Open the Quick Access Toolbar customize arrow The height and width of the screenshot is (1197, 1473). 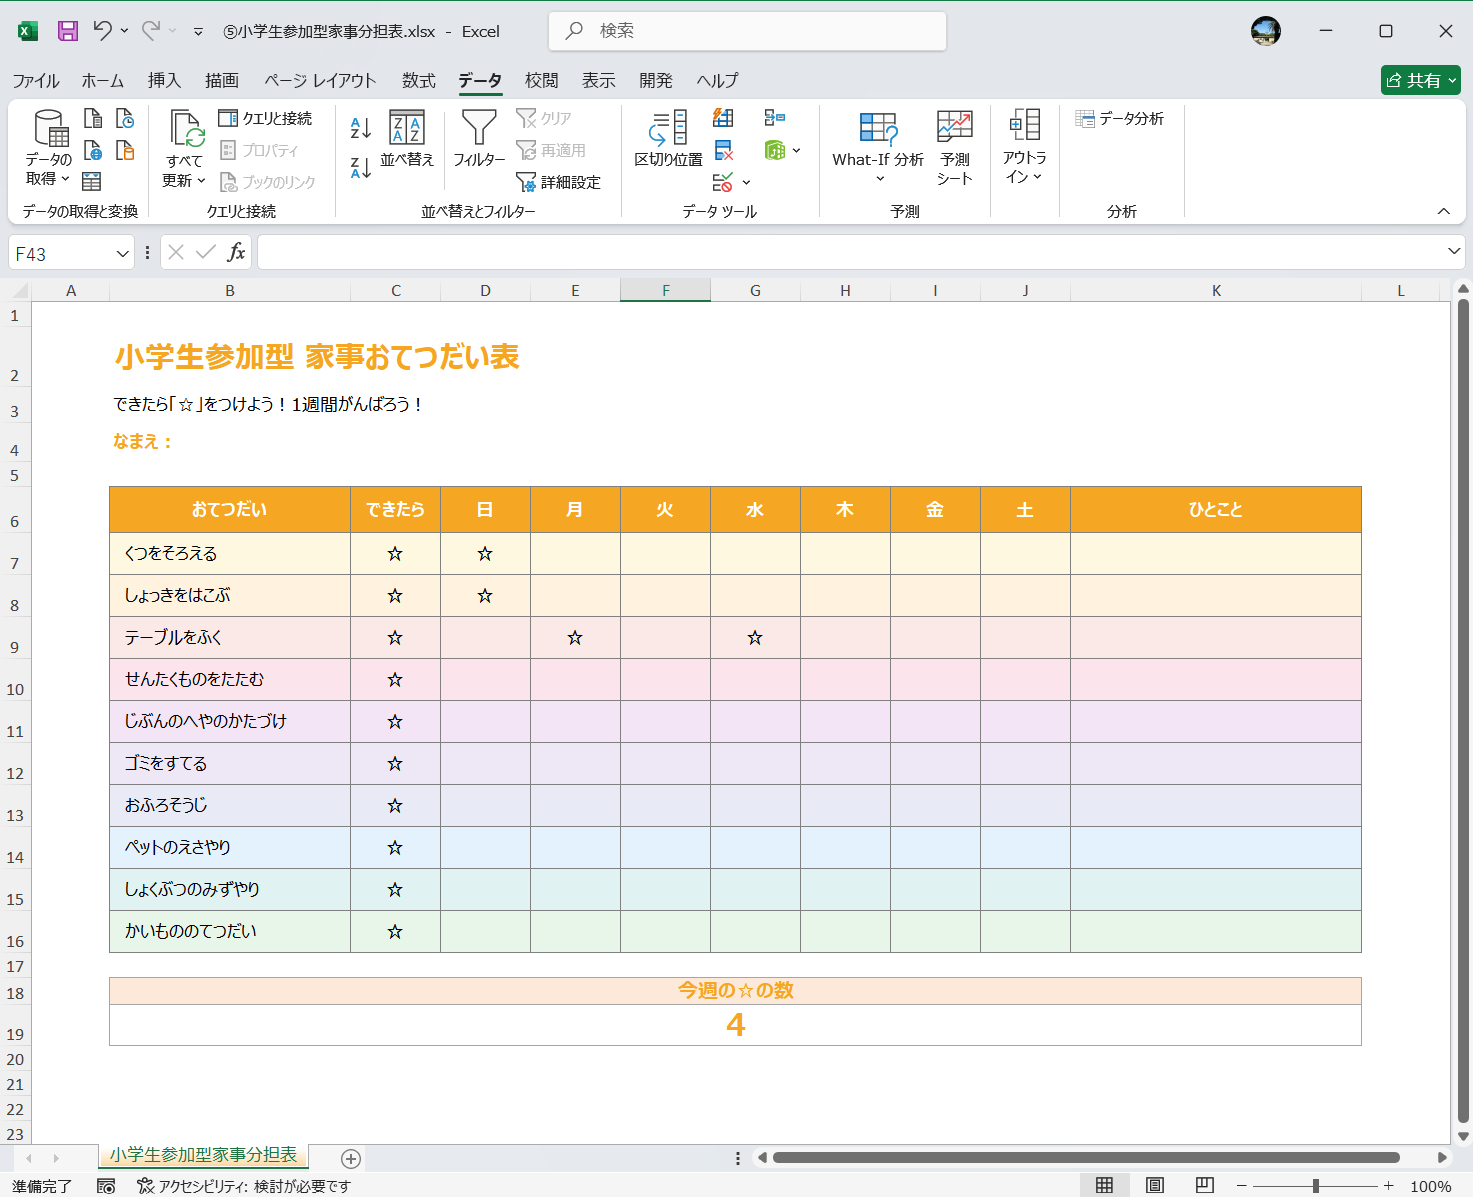[198, 32]
